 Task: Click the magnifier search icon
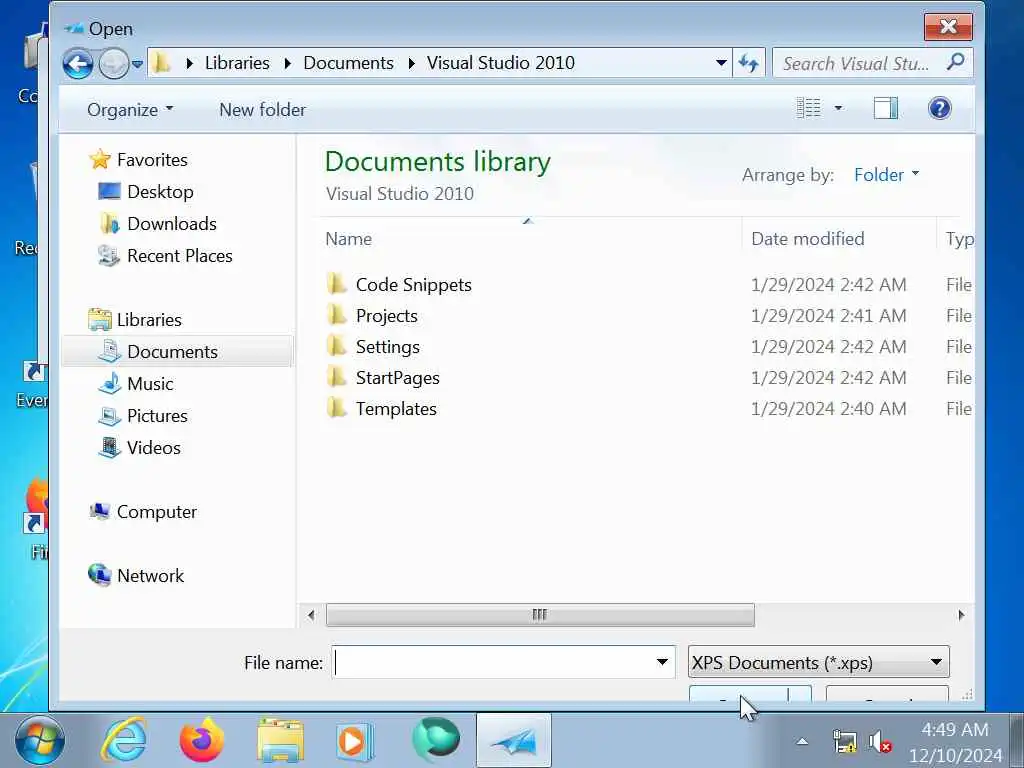[955, 63]
